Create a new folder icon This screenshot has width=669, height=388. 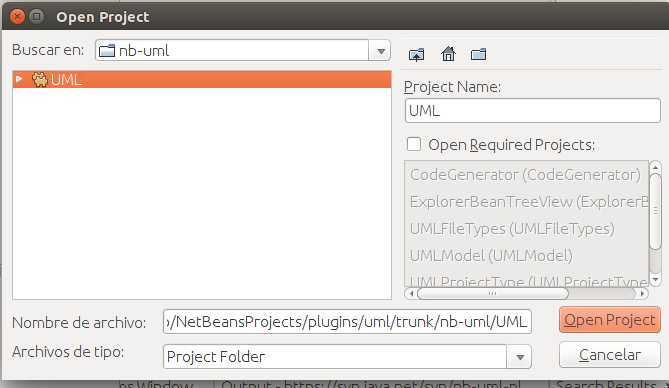478,54
